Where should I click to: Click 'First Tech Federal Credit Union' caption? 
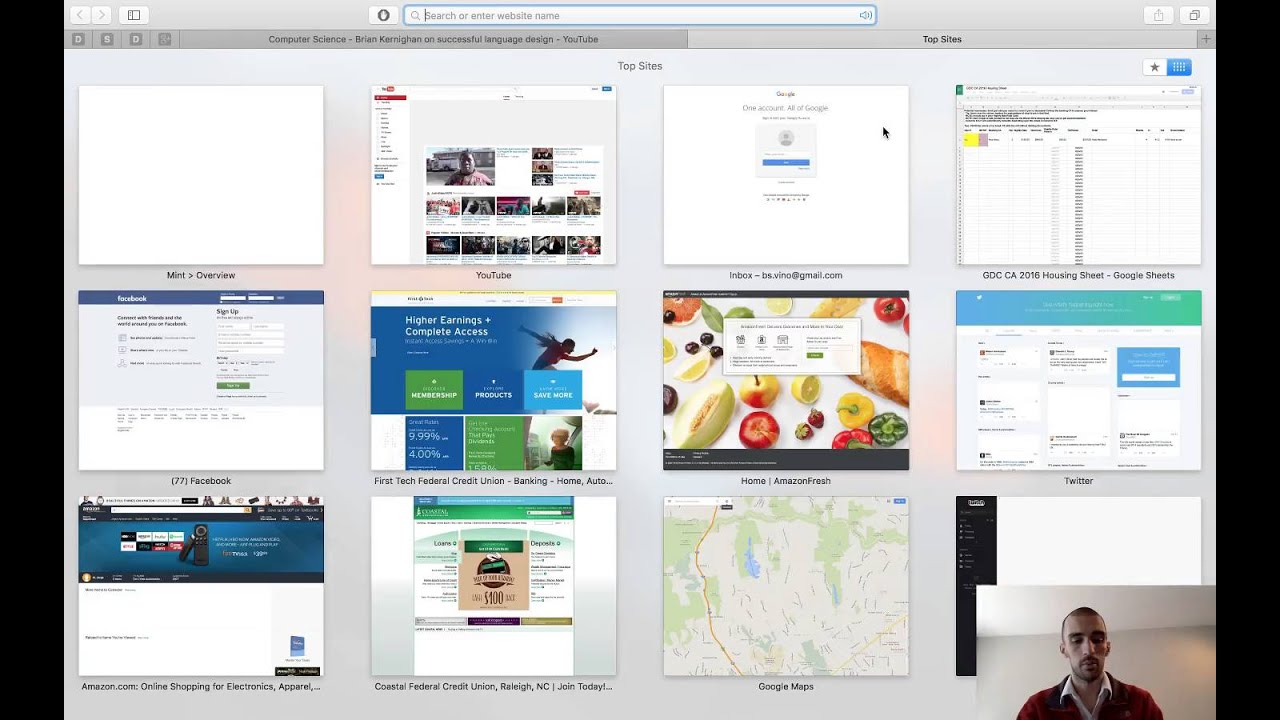493,481
